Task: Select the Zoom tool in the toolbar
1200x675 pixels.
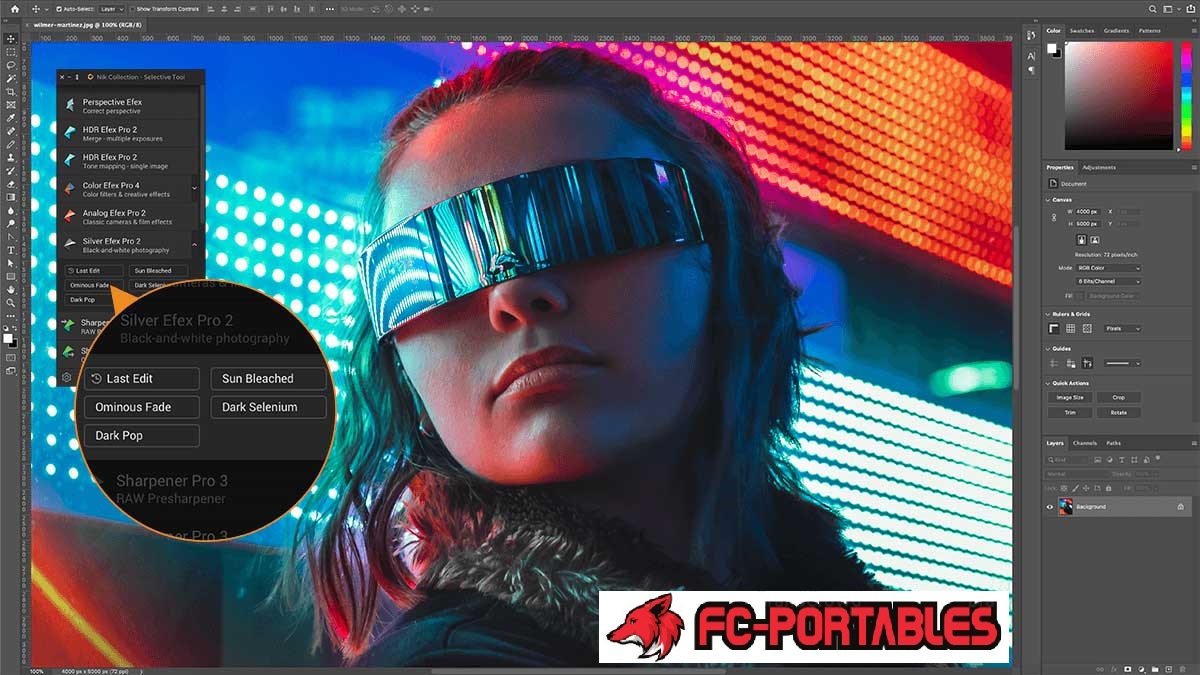Action: [x=12, y=302]
